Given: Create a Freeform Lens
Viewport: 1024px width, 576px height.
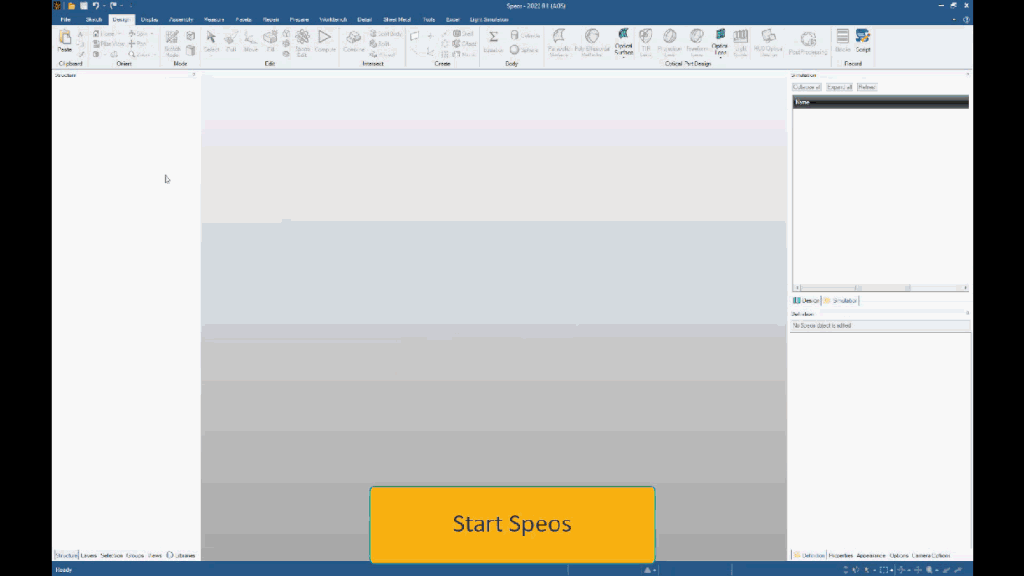Looking at the screenshot, I should [697, 43].
